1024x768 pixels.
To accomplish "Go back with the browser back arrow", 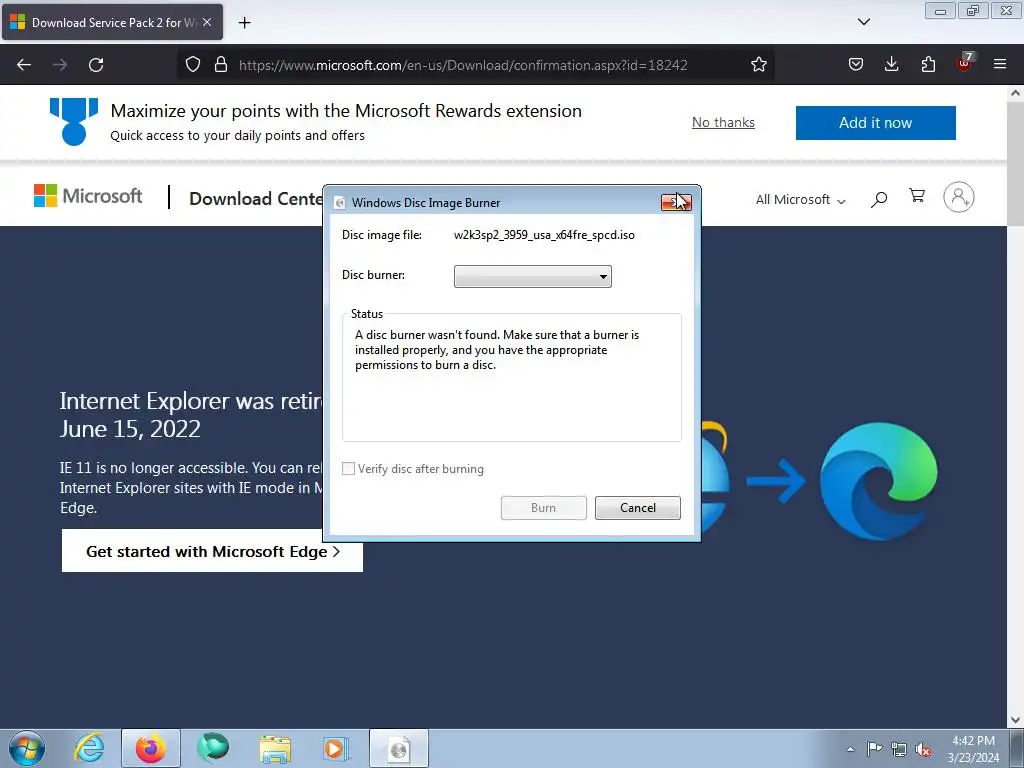I will click(x=24, y=65).
